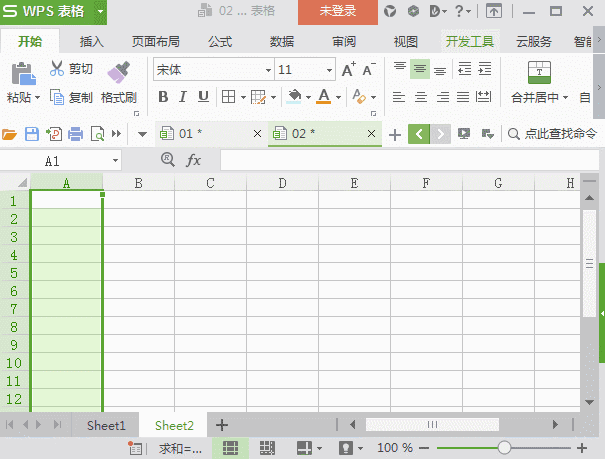The width and height of the screenshot is (605, 459).
Task: Switch to page break preview view
Action: pos(267,448)
